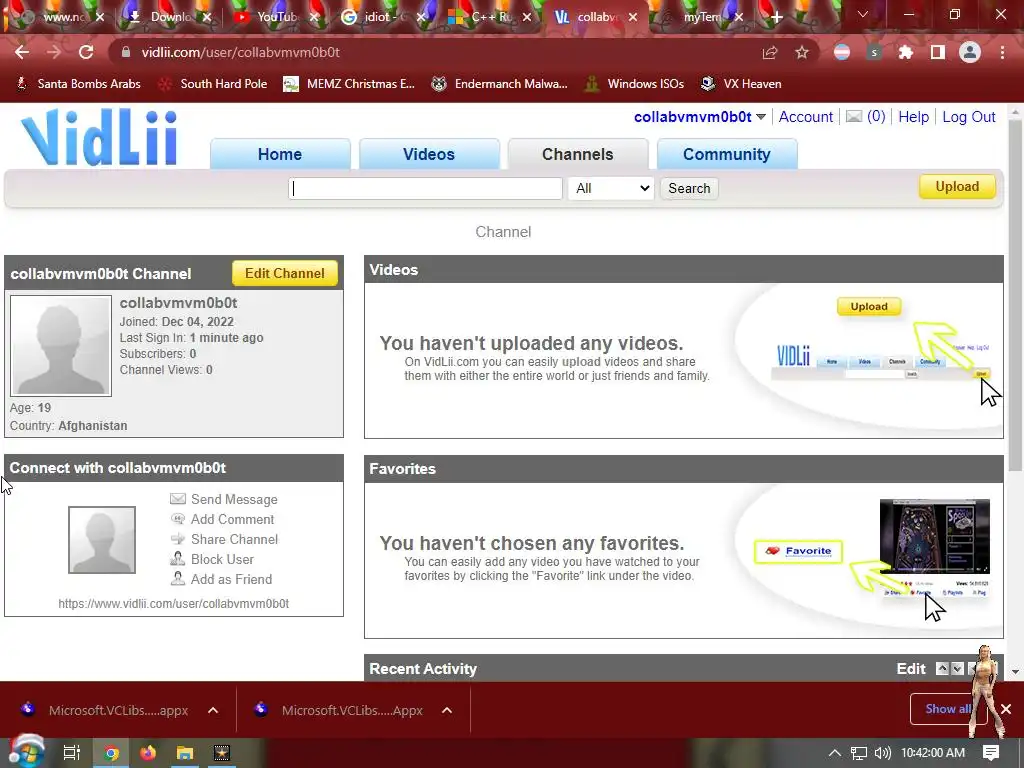Show hidden tray icons chevron
1024x768 pixels.
pos(835,753)
